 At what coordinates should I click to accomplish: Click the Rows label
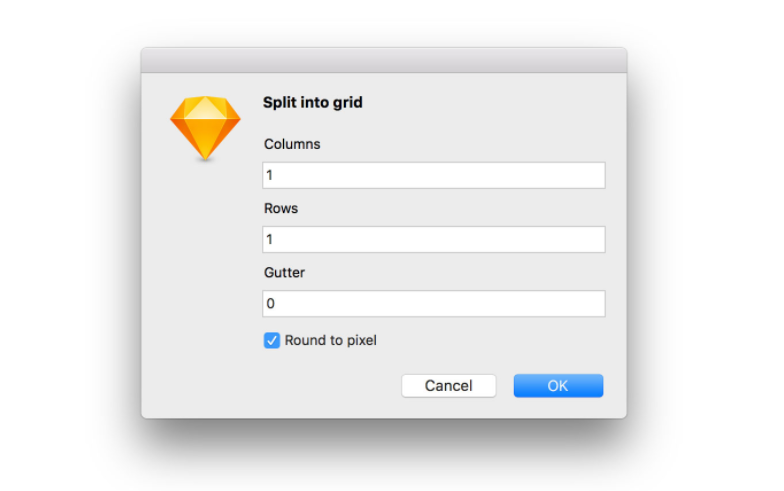281,208
